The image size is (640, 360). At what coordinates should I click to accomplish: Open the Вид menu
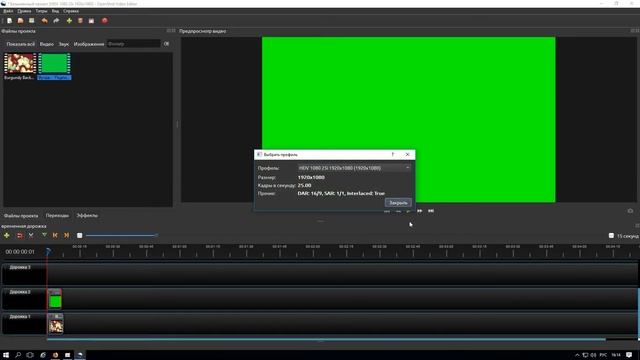coord(55,11)
